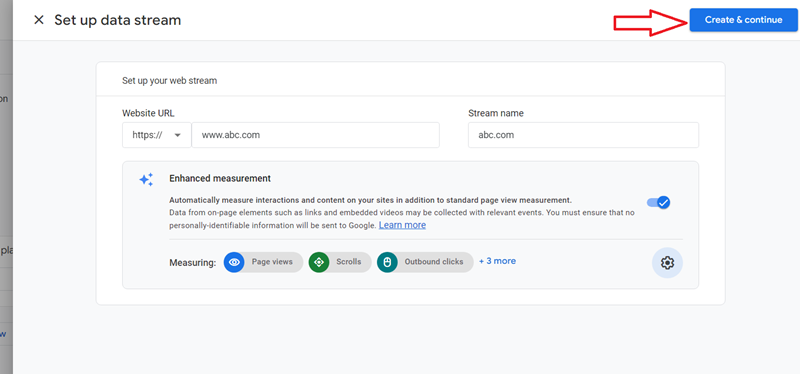The height and width of the screenshot is (374, 800).
Task: Click the Set up your web stream heading
Action: [169, 81]
